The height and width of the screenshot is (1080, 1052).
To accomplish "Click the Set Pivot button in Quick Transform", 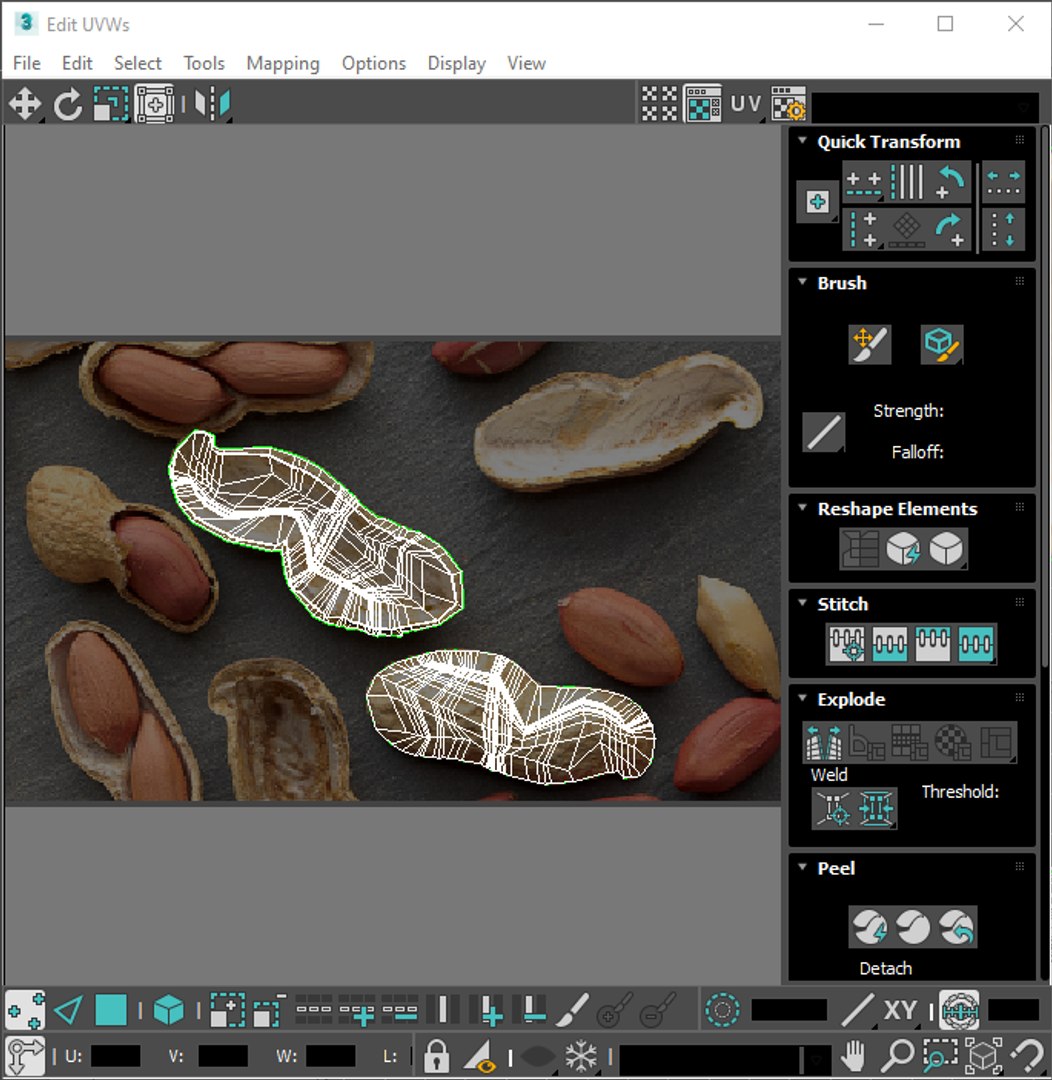I will coord(817,202).
